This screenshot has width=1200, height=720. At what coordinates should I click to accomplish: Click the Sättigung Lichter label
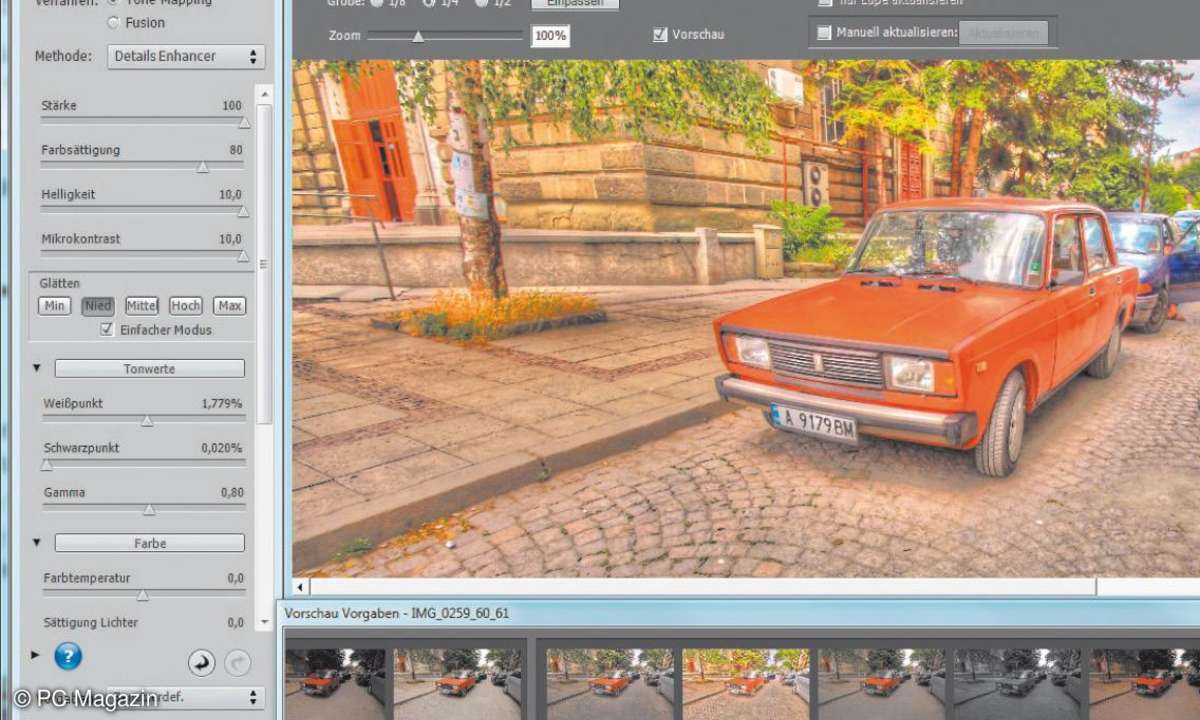91,622
